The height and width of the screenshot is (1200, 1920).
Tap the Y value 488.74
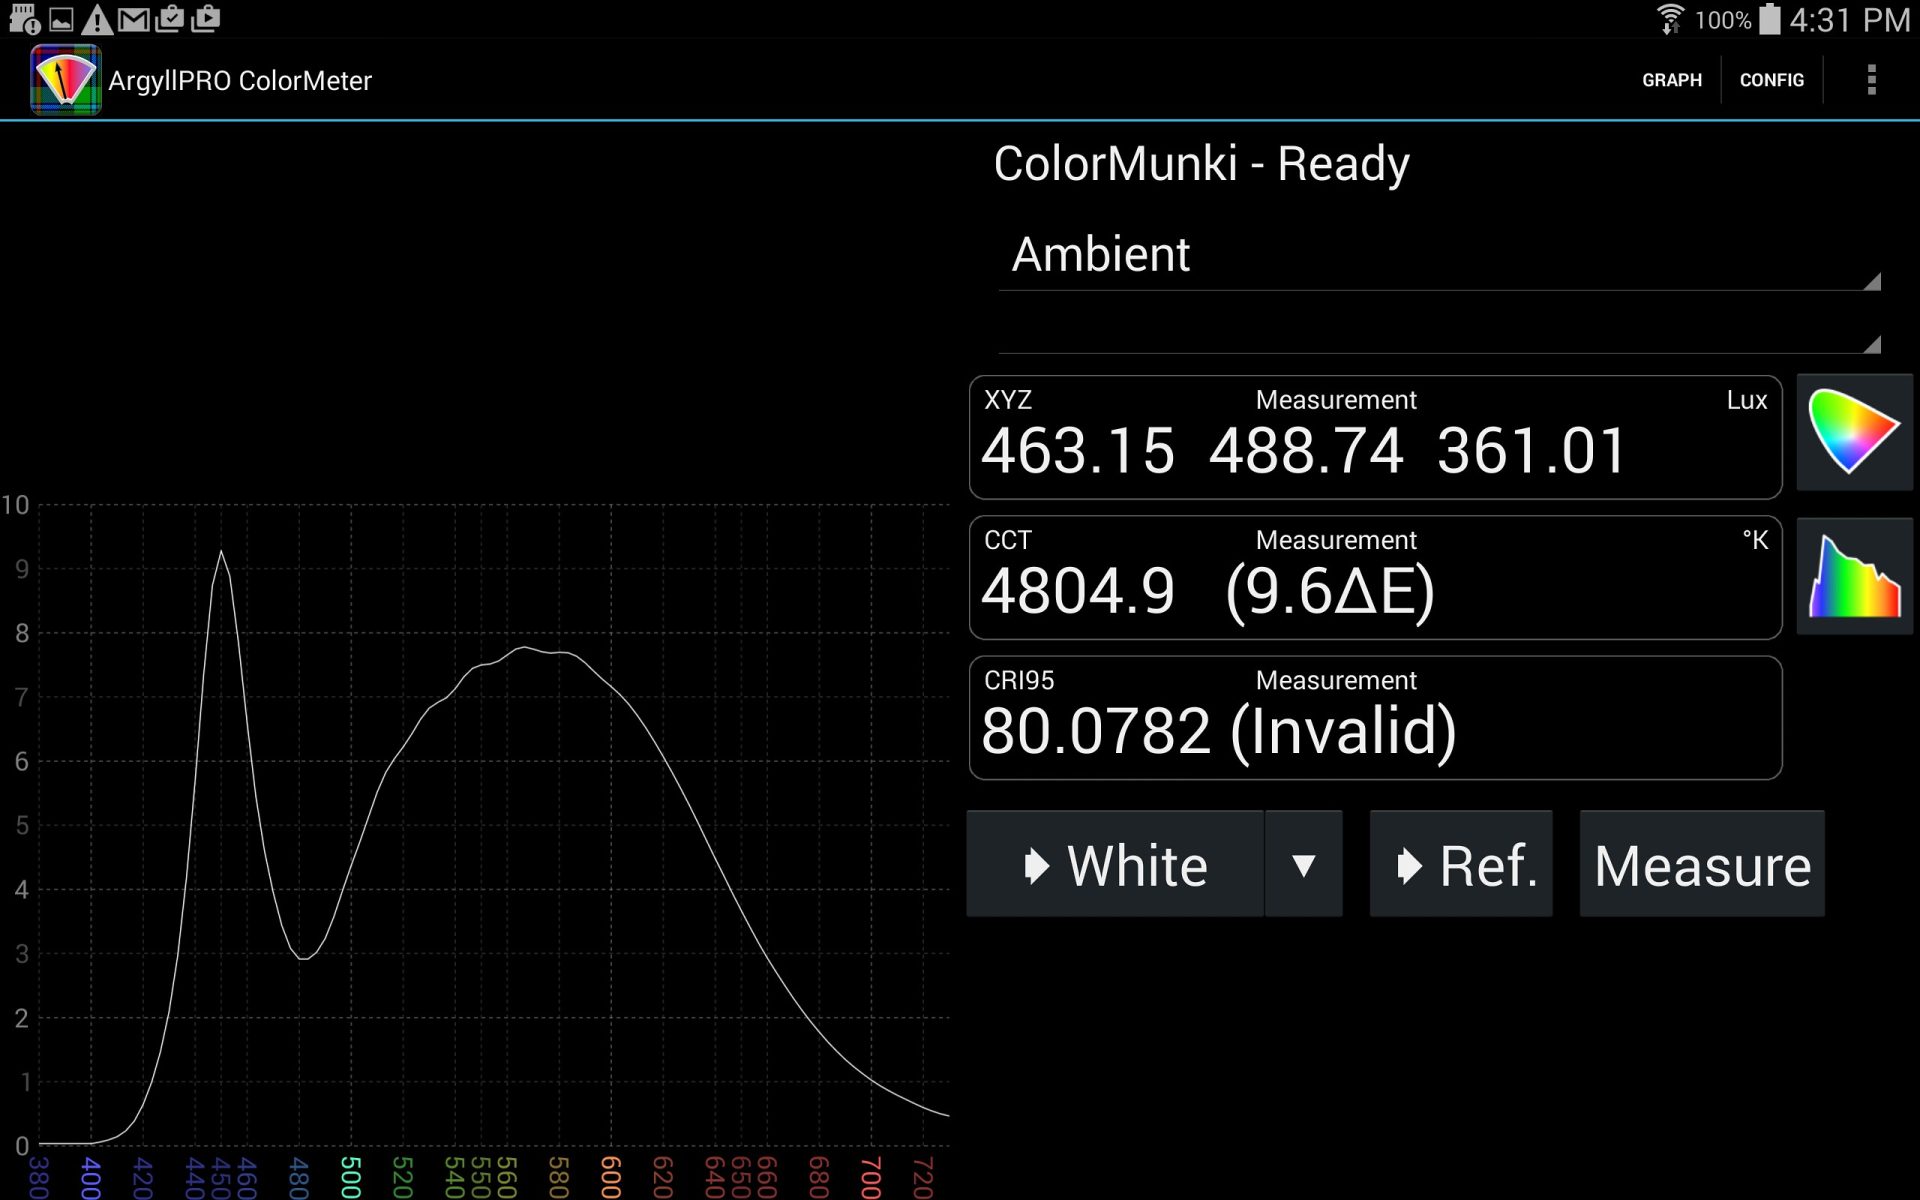[x=1306, y=451]
